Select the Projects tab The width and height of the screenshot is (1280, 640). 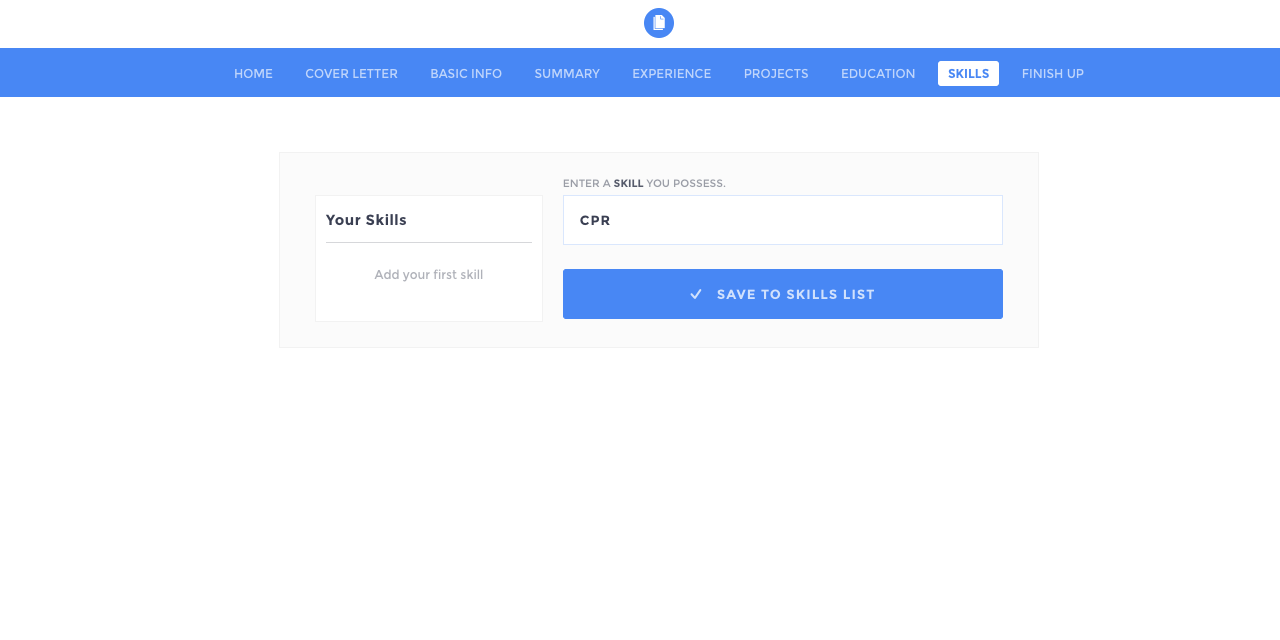tap(776, 74)
